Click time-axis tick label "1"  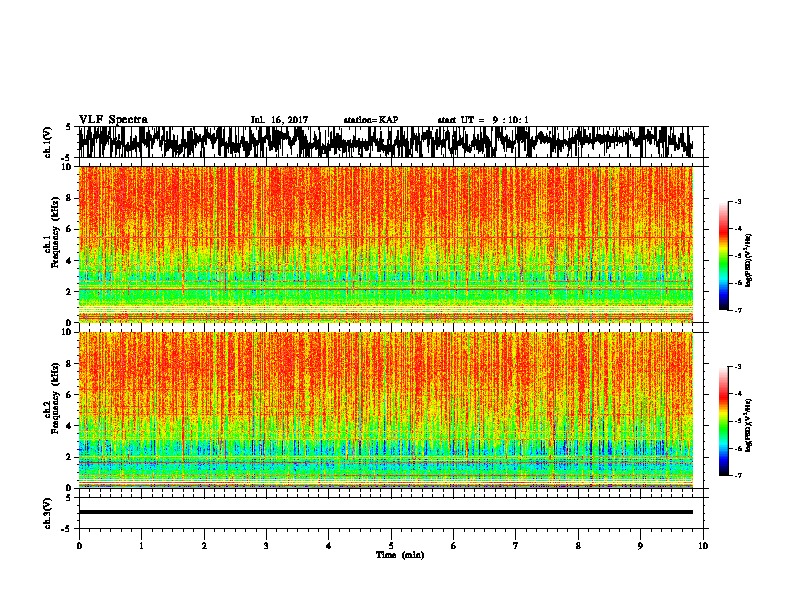(x=141, y=546)
